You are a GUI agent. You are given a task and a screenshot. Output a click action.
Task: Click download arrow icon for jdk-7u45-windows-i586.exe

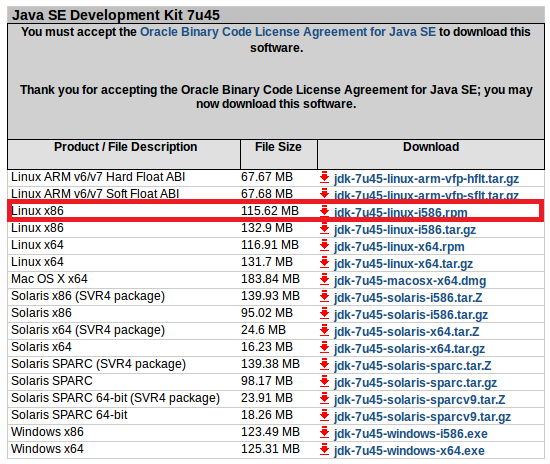tap(324, 432)
